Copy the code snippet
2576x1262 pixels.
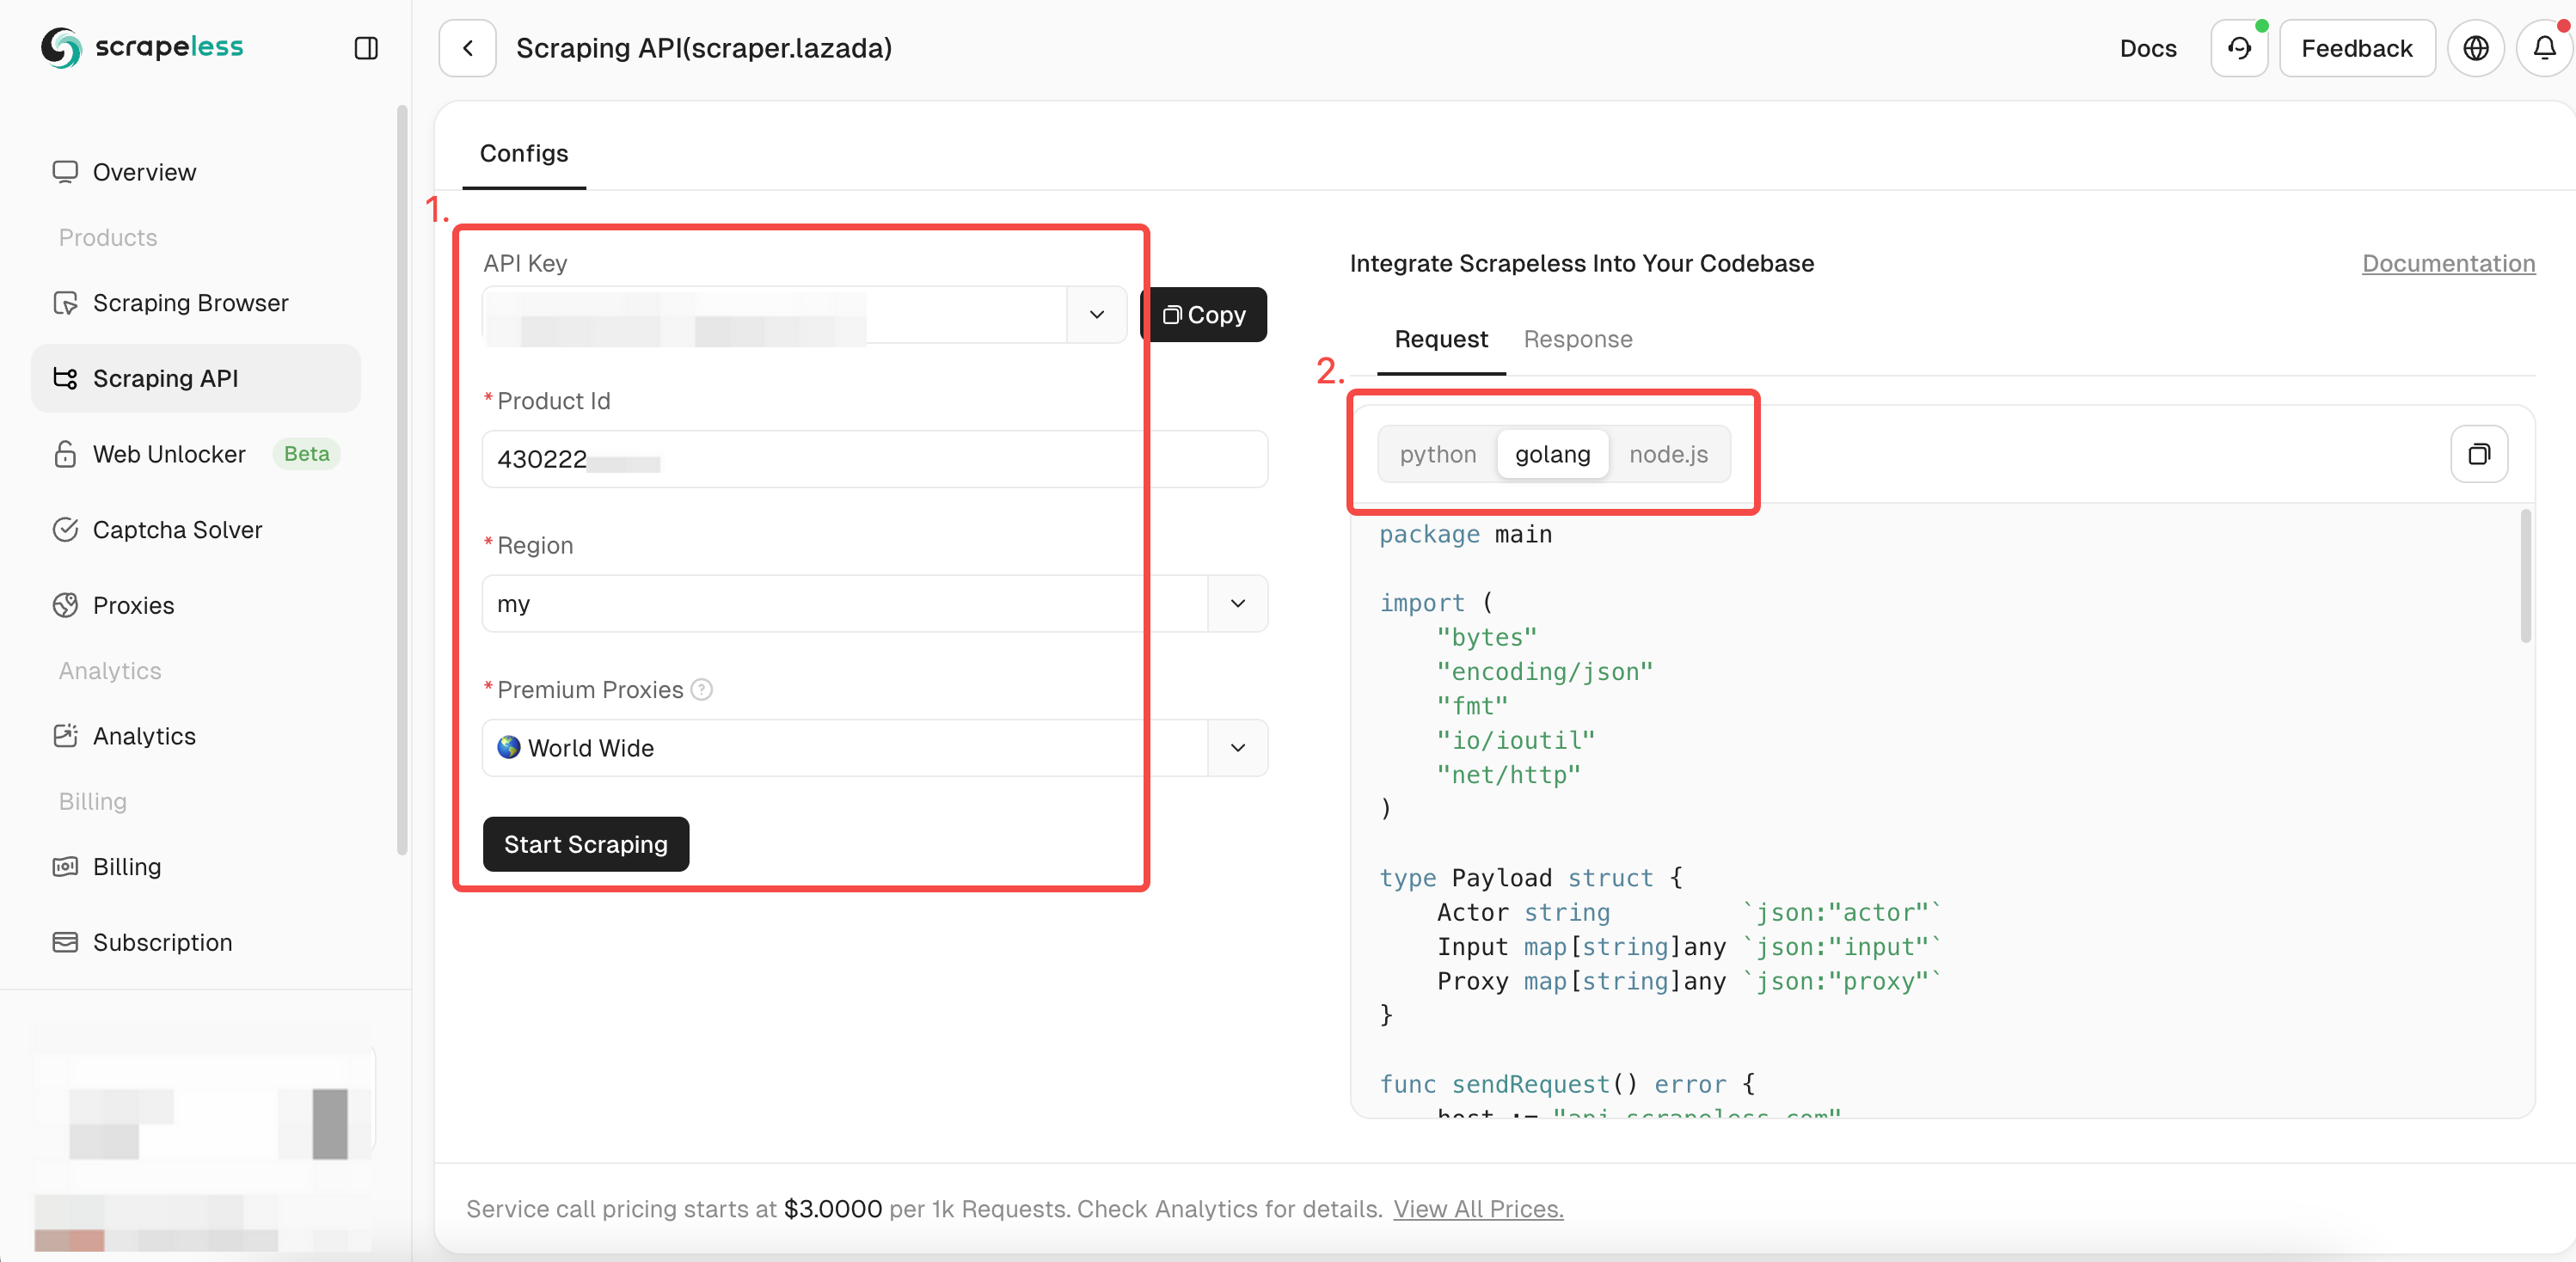[2478, 454]
